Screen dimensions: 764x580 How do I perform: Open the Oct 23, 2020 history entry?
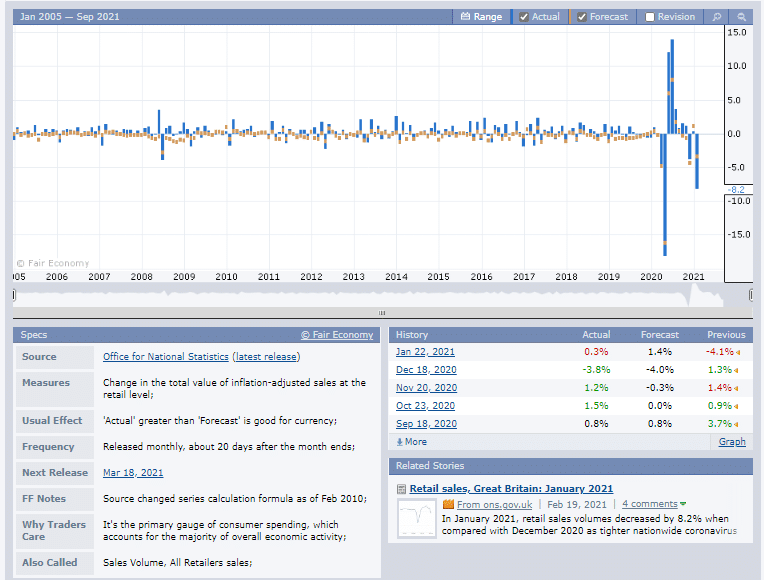click(425, 406)
